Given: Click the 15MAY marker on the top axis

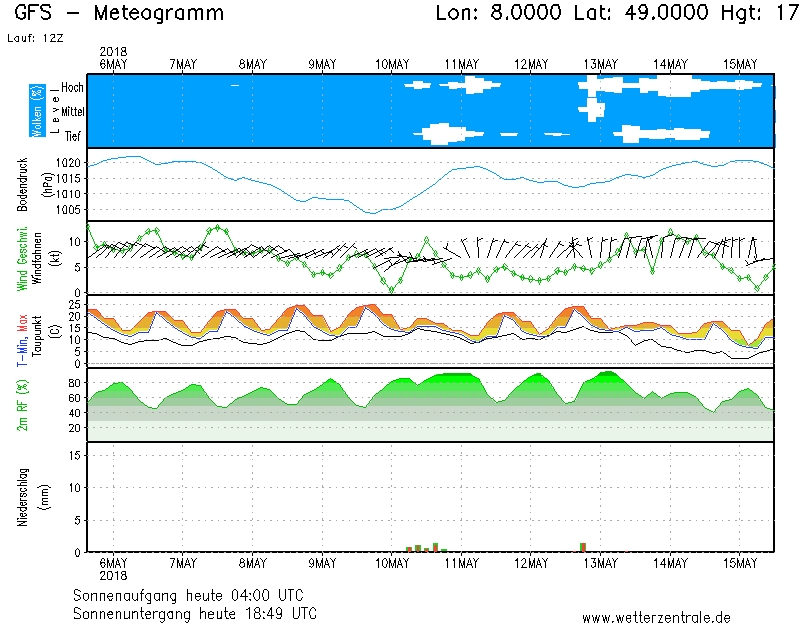Looking at the screenshot, I should tap(740, 64).
